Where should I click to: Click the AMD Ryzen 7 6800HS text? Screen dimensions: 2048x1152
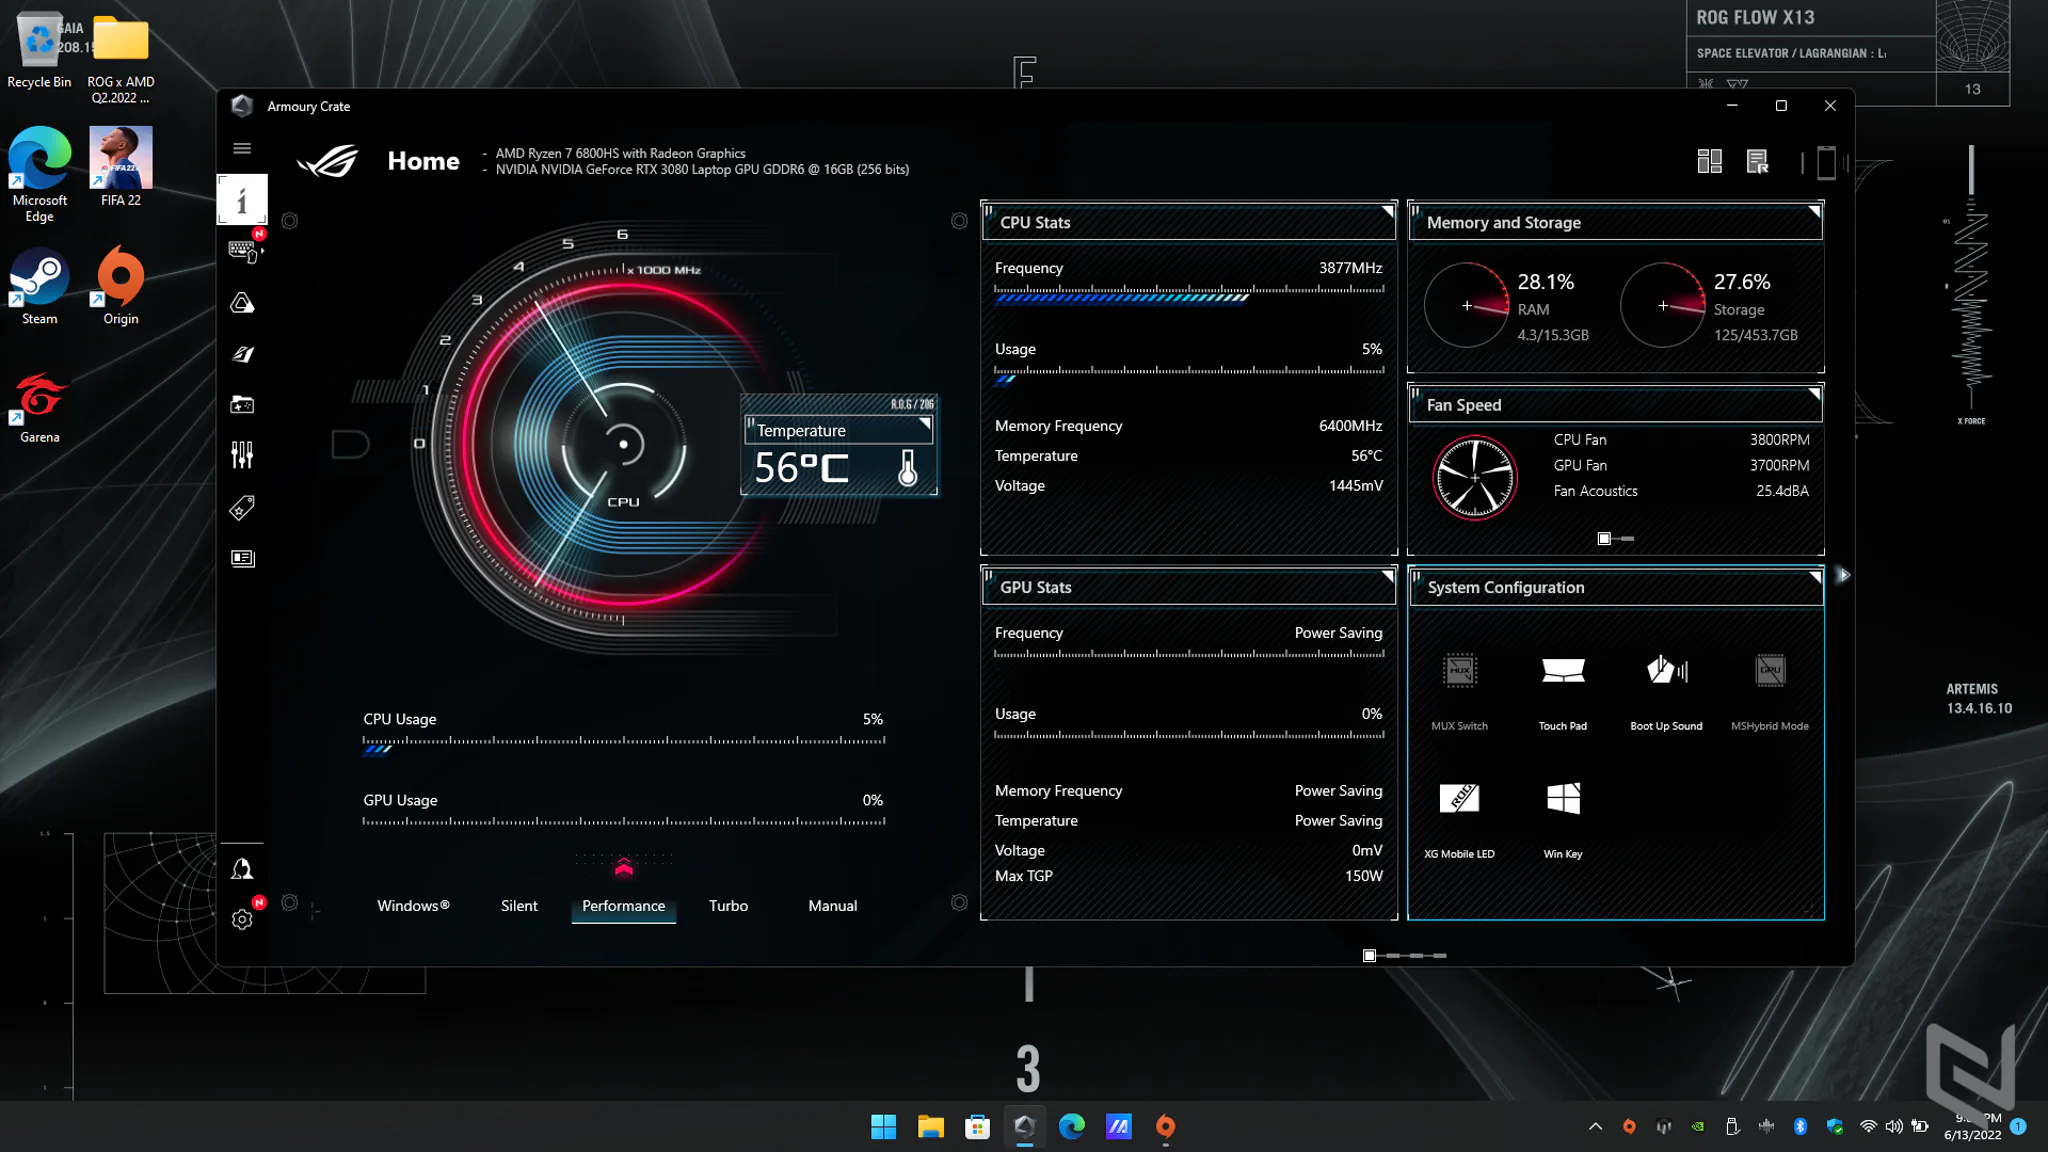point(620,153)
